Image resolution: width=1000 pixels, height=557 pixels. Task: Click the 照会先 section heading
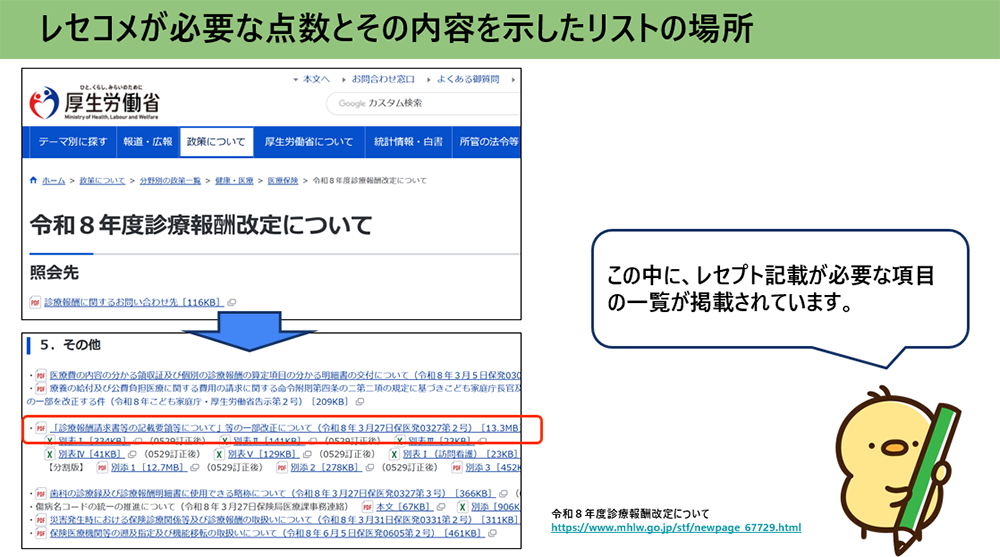pyautogui.click(x=54, y=273)
